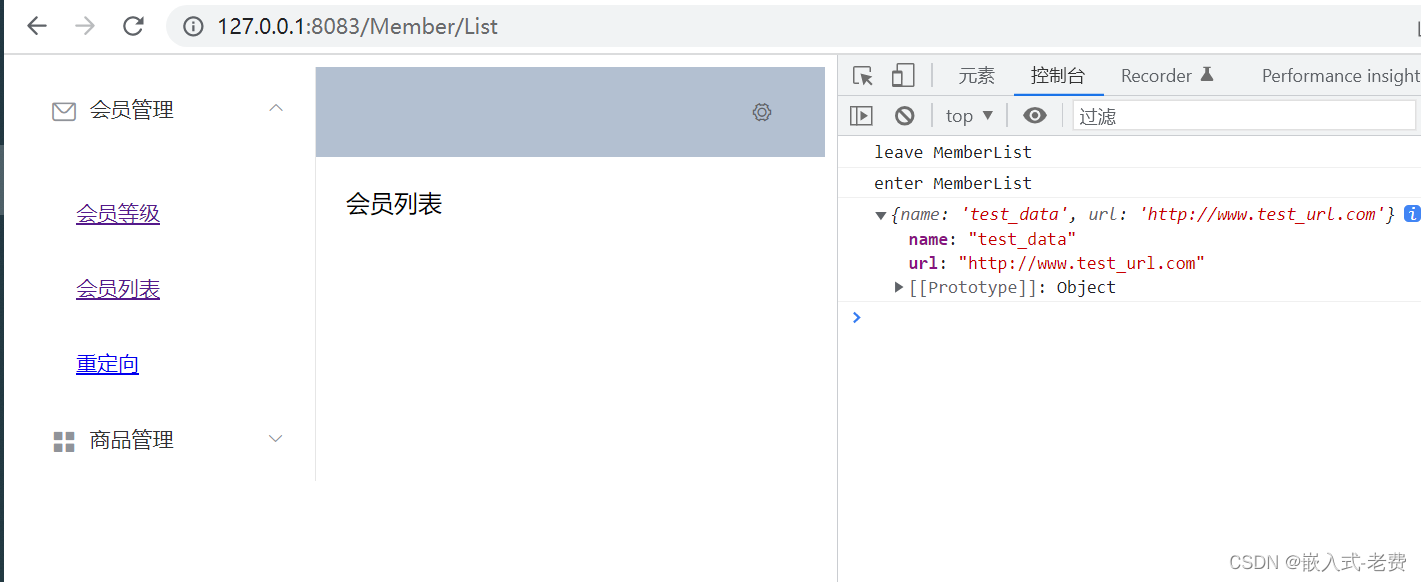Open the Recorder panel tab
The height and width of the screenshot is (582, 1421).
coord(1157,75)
